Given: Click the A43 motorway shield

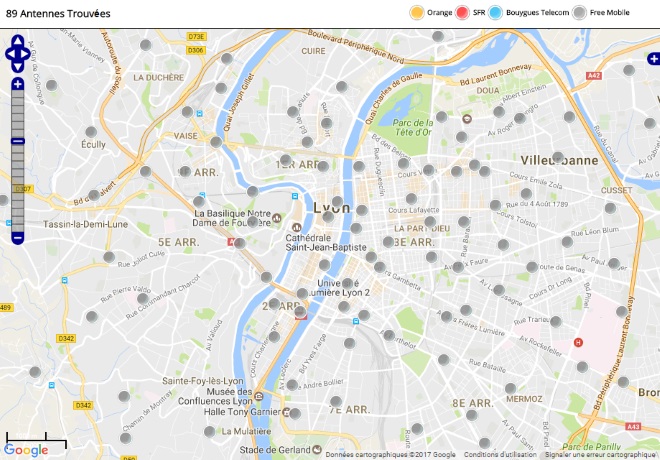Looking at the screenshot, I should 633,427.
